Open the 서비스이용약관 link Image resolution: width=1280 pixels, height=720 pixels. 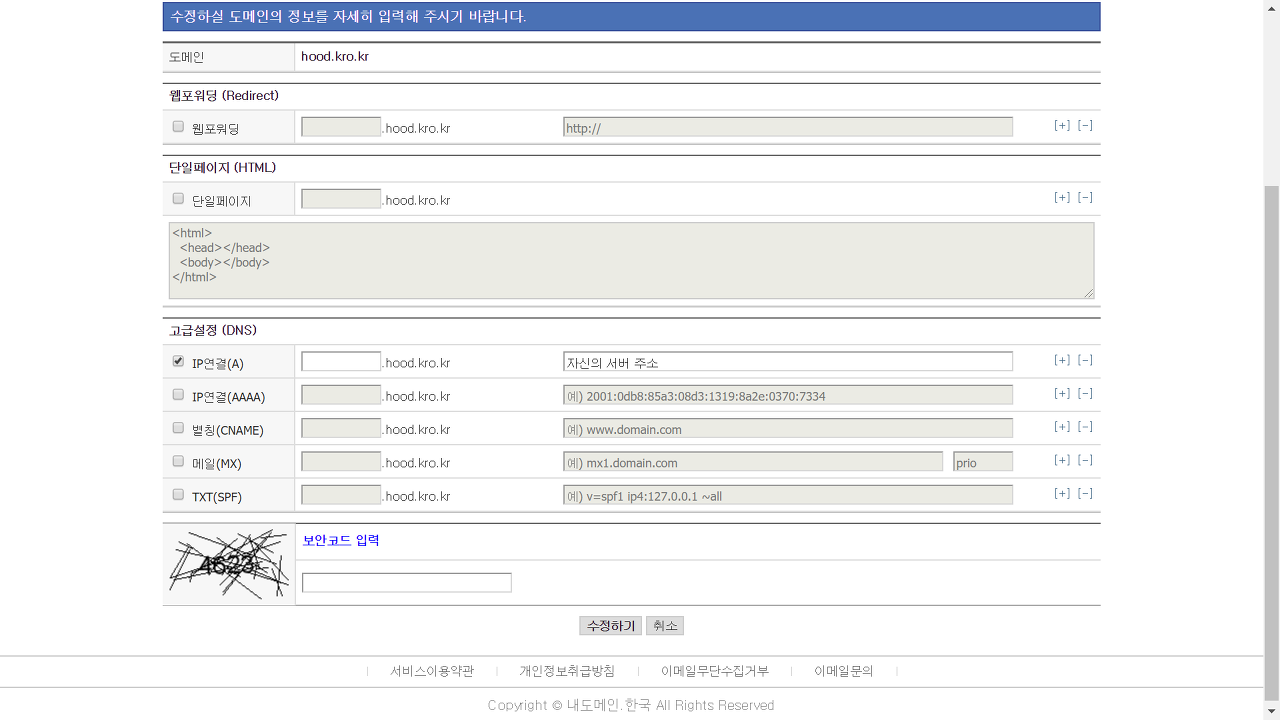point(432,671)
